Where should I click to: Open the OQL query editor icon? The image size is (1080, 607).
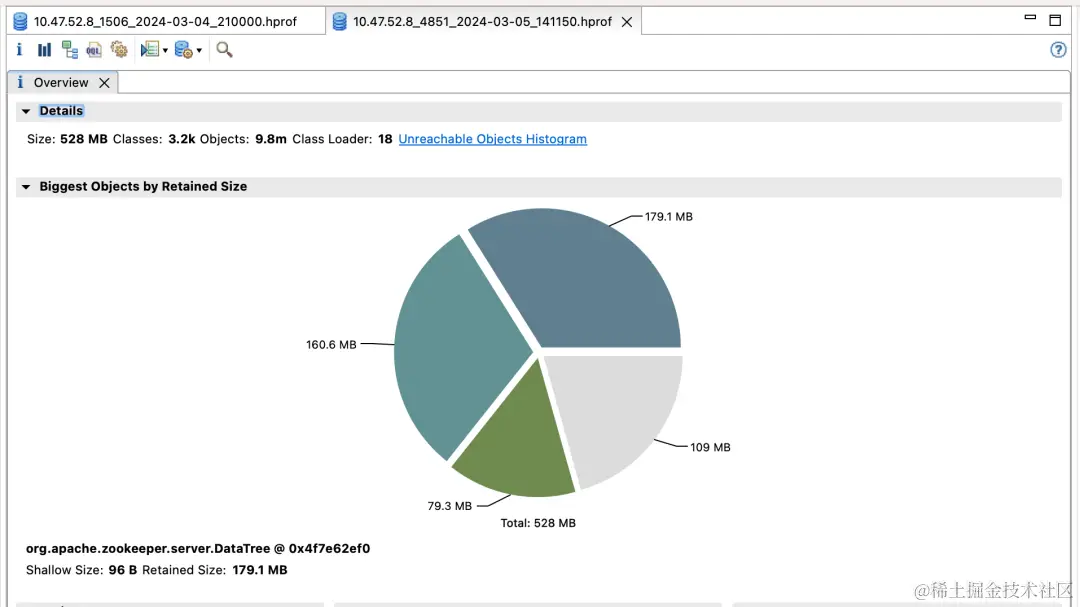click(94, 50)
